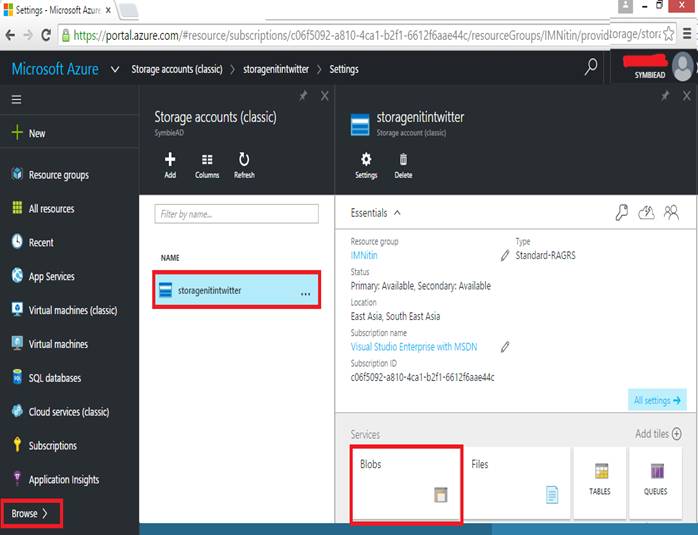This screenshot has width=698, height=535.
Task: Refresh the storage accounts list
Action: pyautogui.click(x=244, y=165)
